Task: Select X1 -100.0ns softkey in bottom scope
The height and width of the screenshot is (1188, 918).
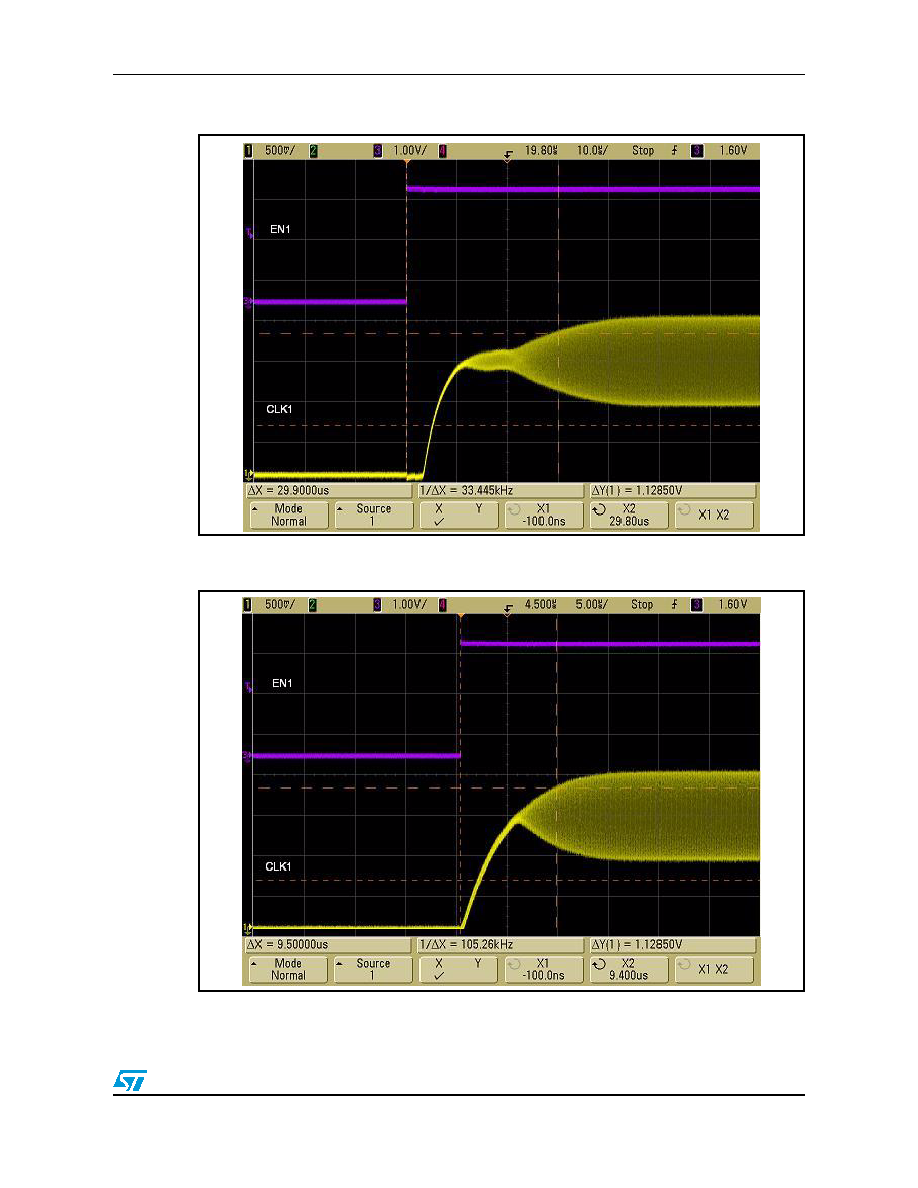Action: (x=544, y=970)
